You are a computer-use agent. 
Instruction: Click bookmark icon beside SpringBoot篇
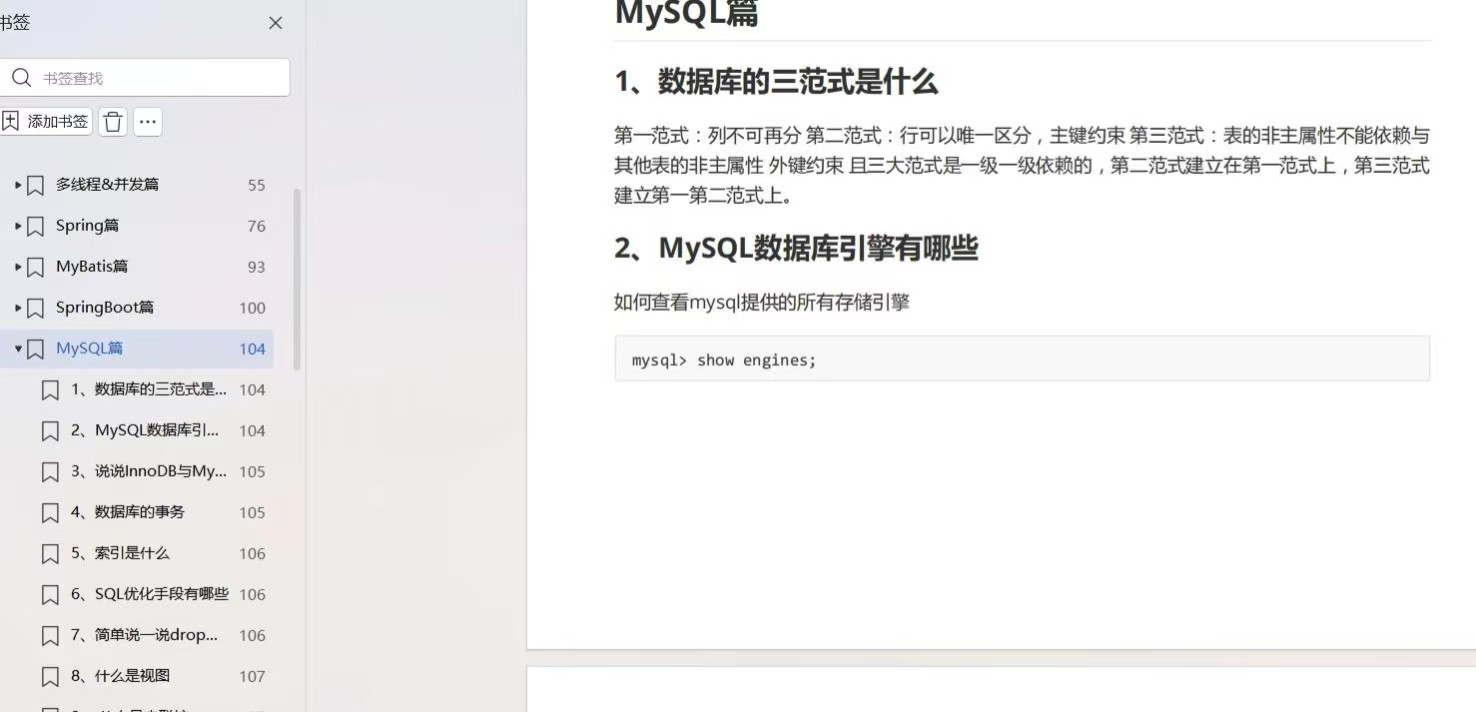pyautogui.click(x=35, y=308)
